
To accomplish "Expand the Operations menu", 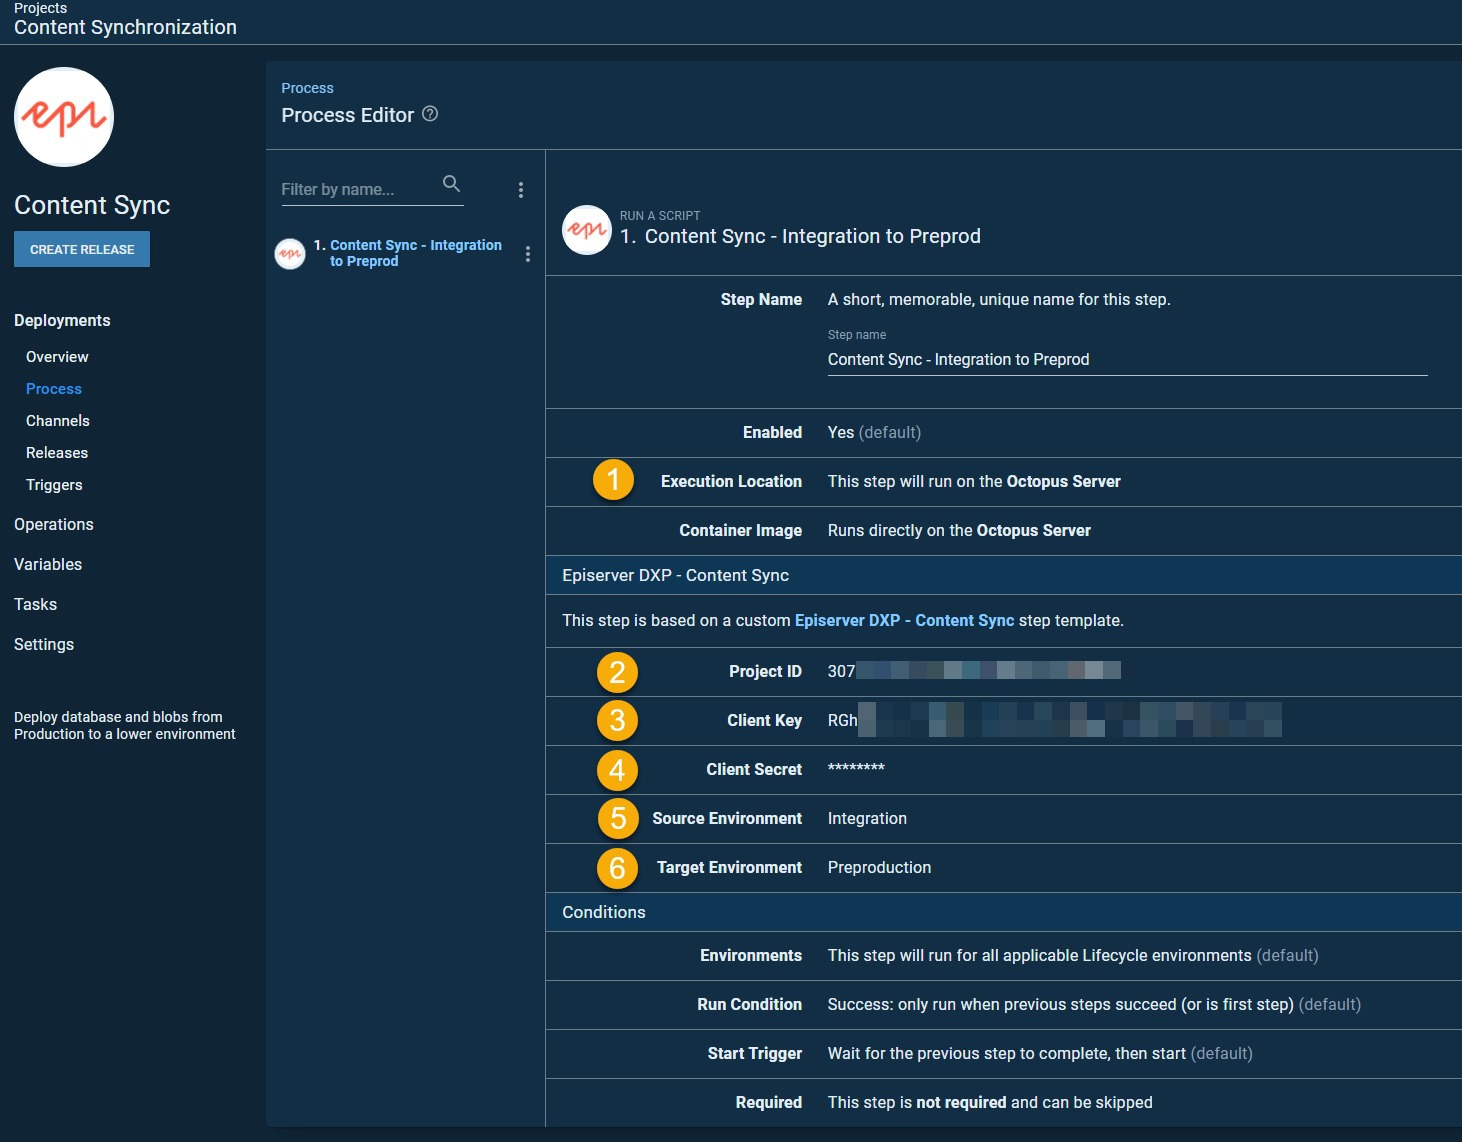I will (54, 525).
